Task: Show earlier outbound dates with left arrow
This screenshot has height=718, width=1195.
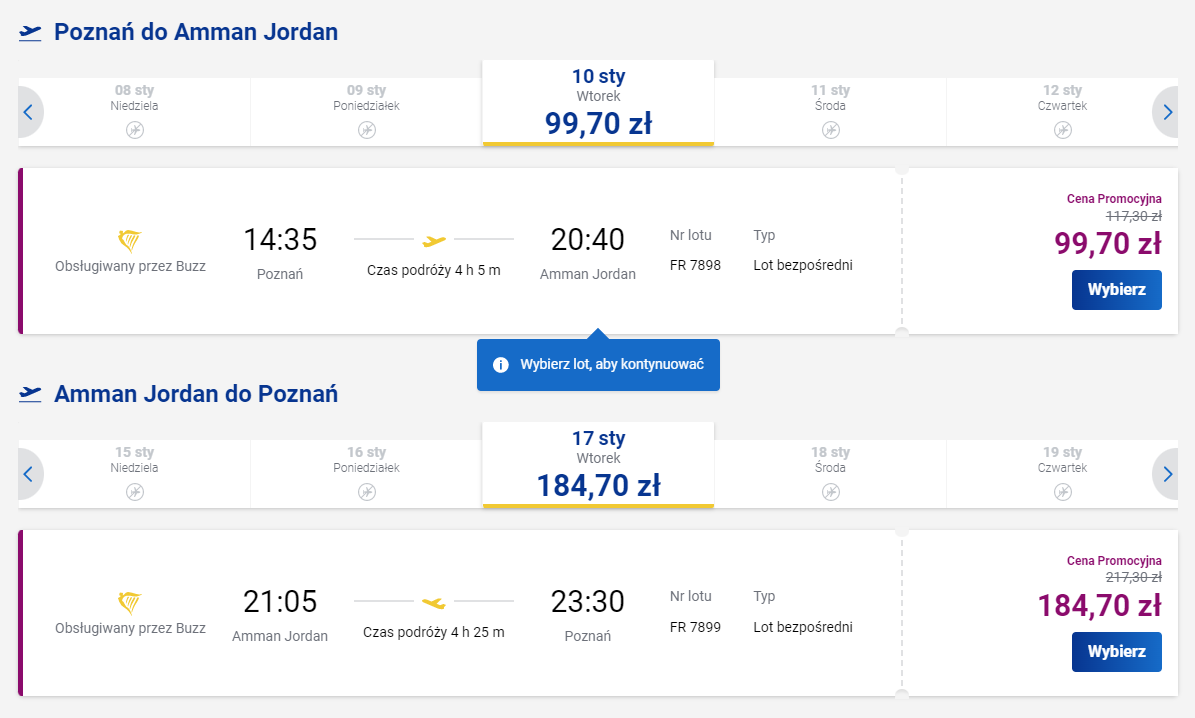Action: coord(28,112)
